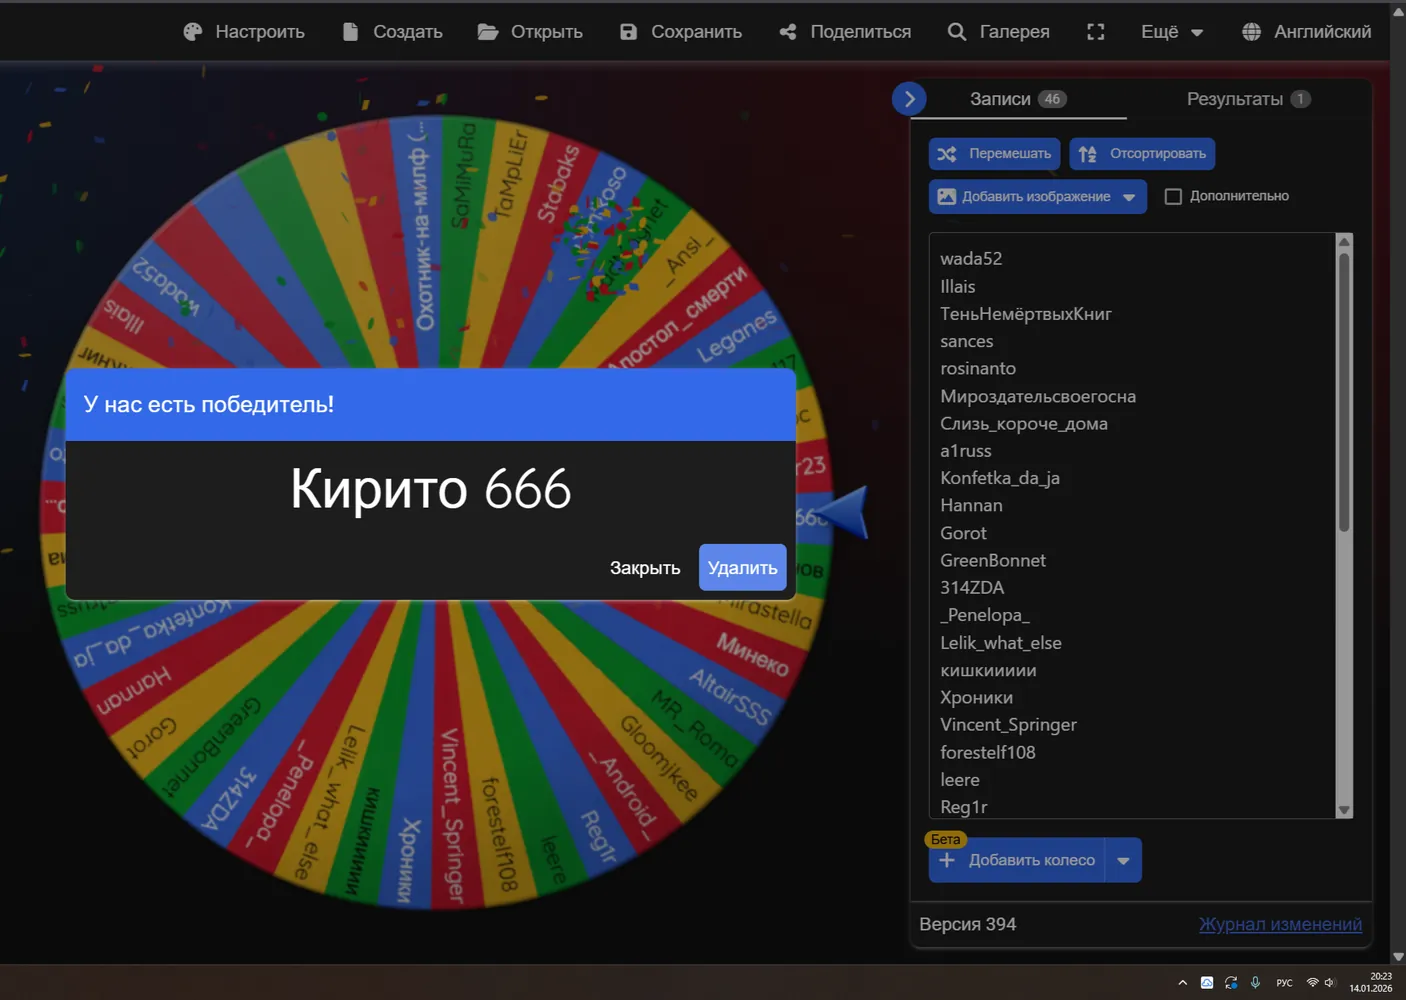Image resolution: width=1406 pixels, height=1000 pixels.
Task: Click the Konfetka_da_ja entry
Action: tap(1000, 478)
